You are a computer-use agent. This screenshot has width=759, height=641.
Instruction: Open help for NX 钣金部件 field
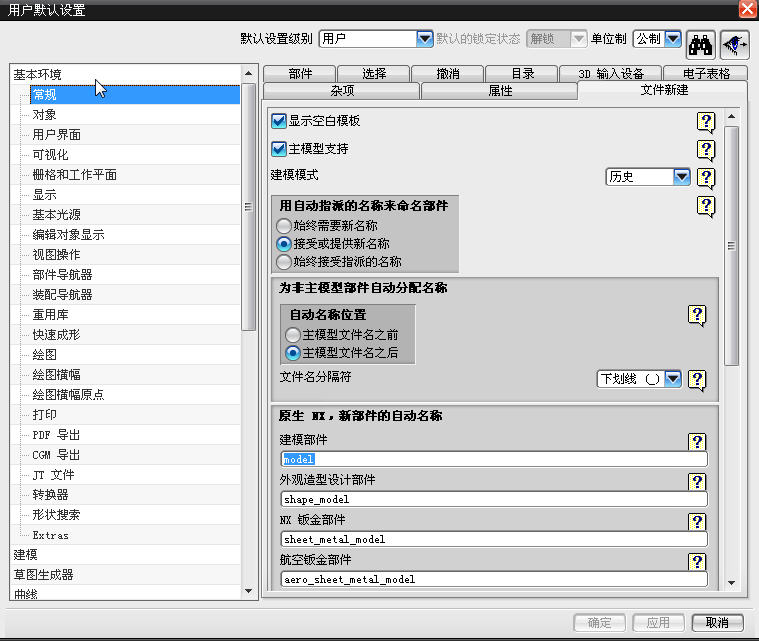(x=697, y=522)
